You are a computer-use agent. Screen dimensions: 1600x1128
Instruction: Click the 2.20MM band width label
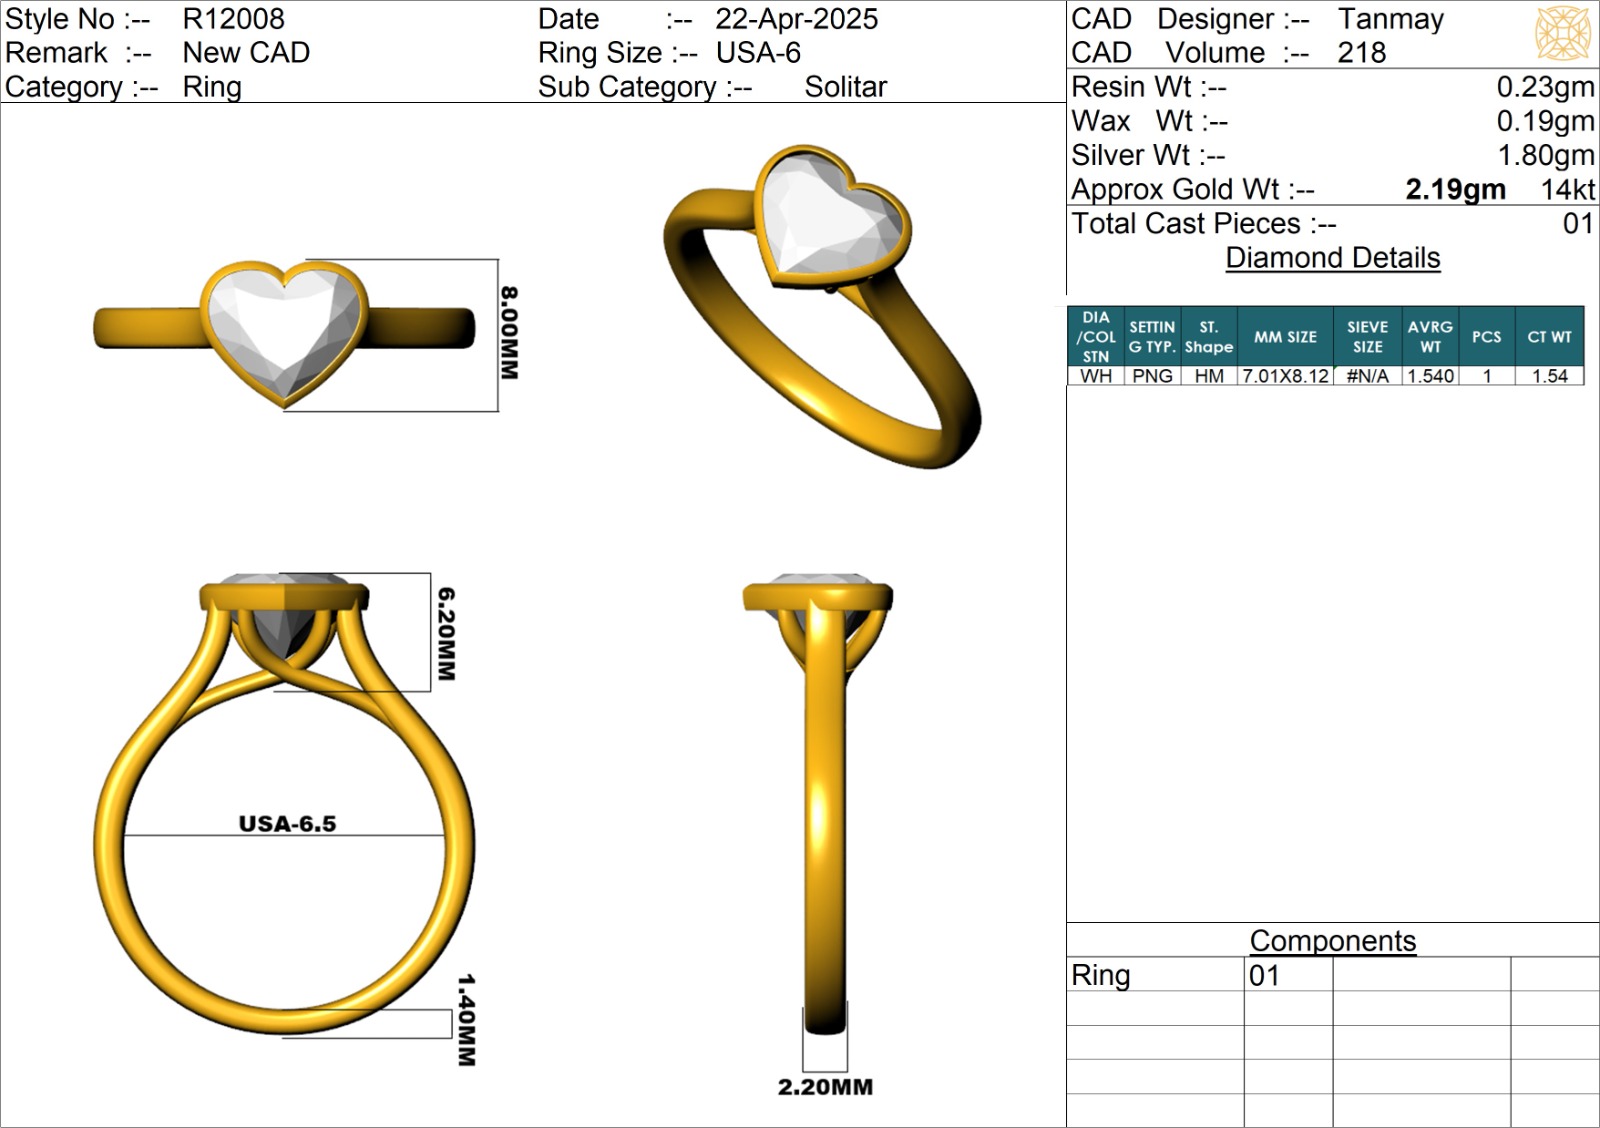pos(825,1087)
